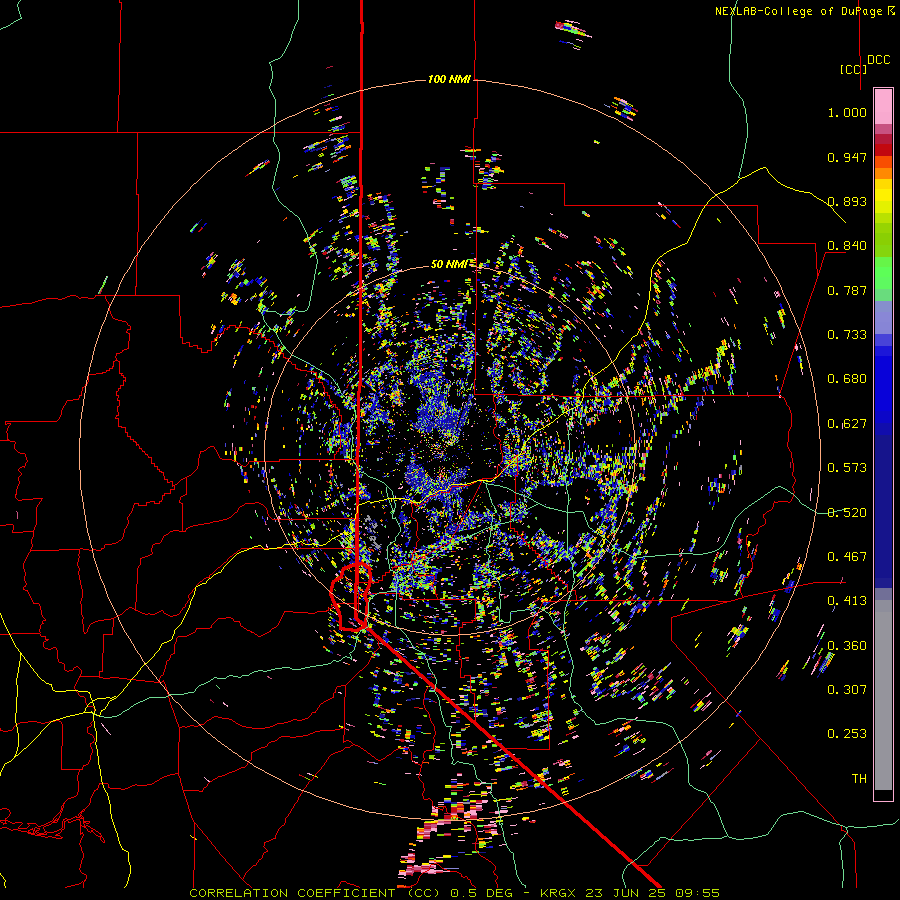This screenshot has height=900, width=900.
Task: Click the [CC] label above the color scale
Action: (853, 69)
